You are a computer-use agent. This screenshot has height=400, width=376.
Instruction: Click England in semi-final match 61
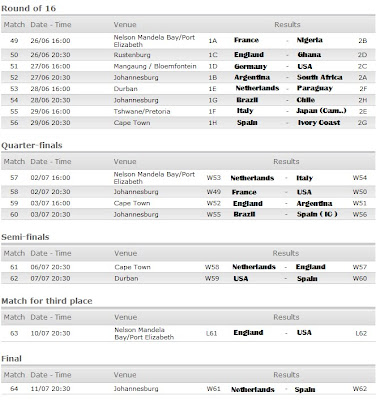[310, 267]
